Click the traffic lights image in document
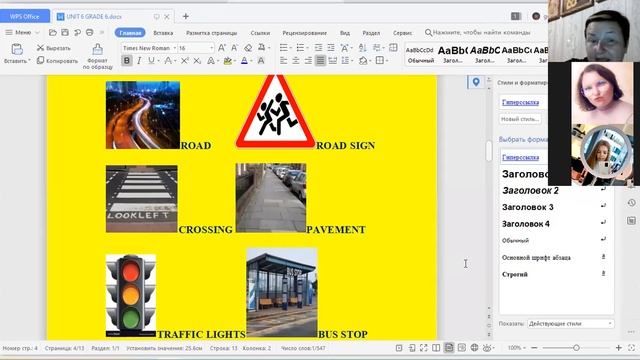 (x=131, y=296)
